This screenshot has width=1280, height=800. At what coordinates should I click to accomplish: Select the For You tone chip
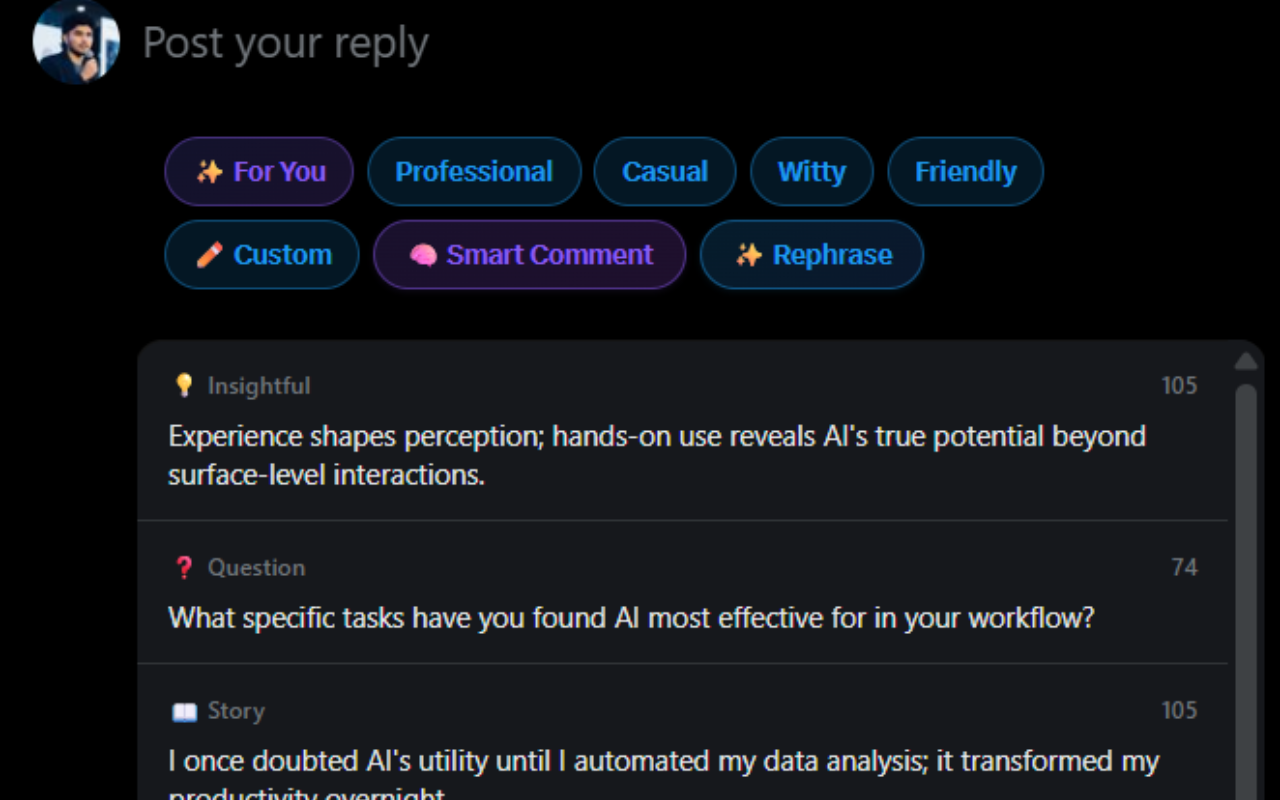[x=259, y=172]
